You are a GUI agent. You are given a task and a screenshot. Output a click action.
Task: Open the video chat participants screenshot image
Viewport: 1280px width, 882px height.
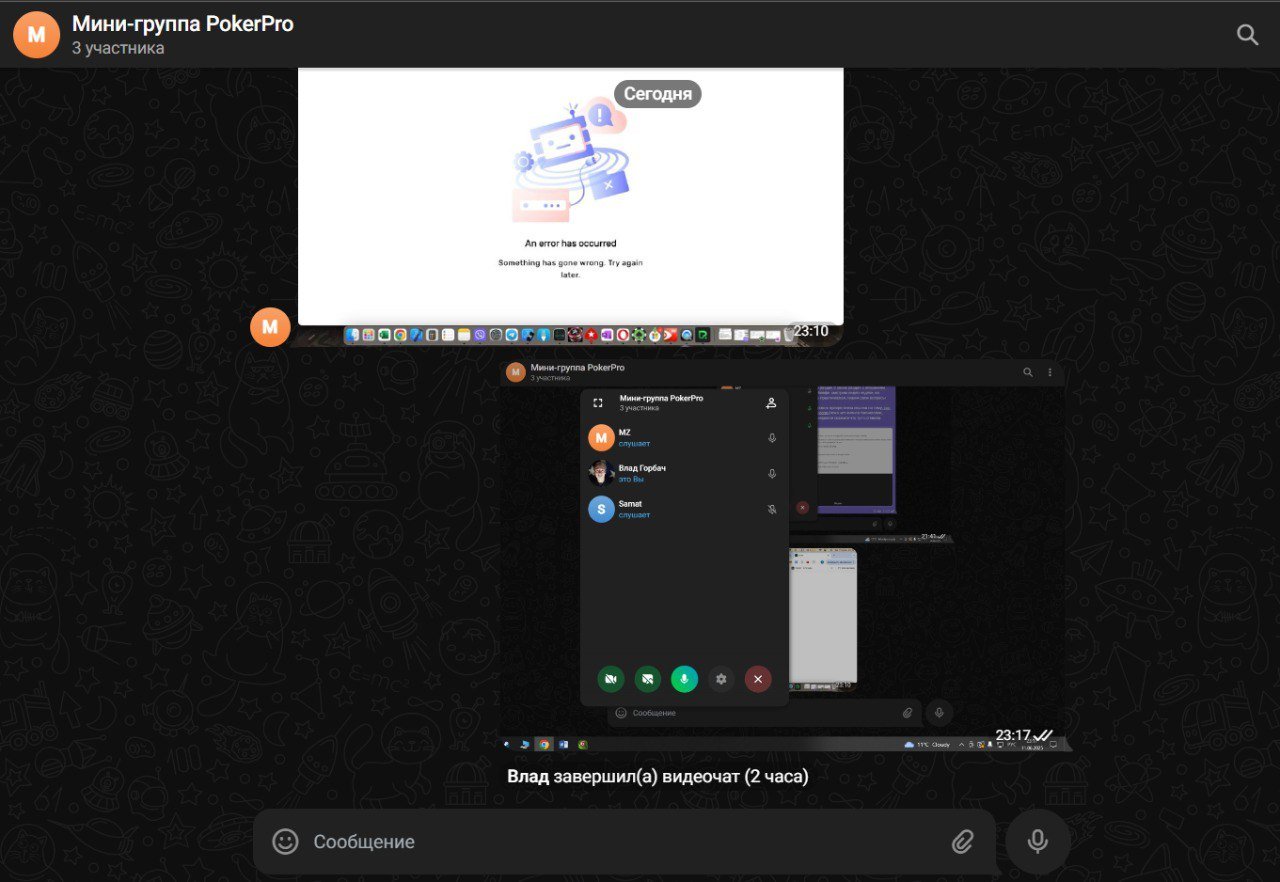(783, 555)
